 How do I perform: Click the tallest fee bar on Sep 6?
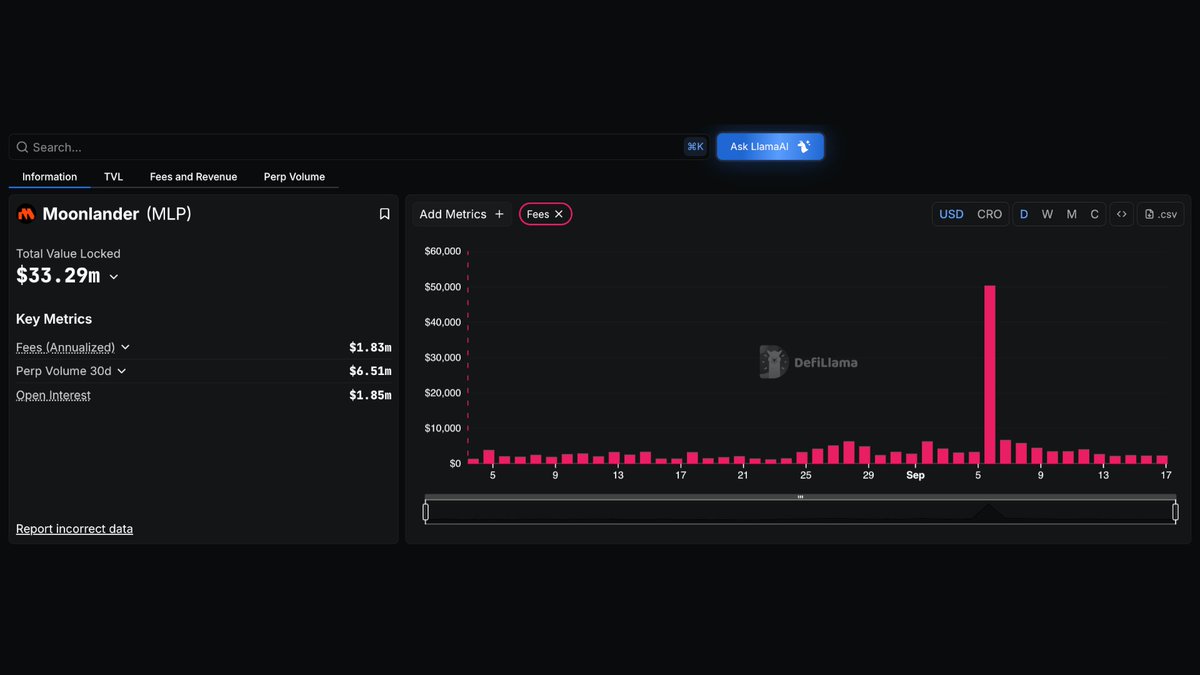[990, 375]
